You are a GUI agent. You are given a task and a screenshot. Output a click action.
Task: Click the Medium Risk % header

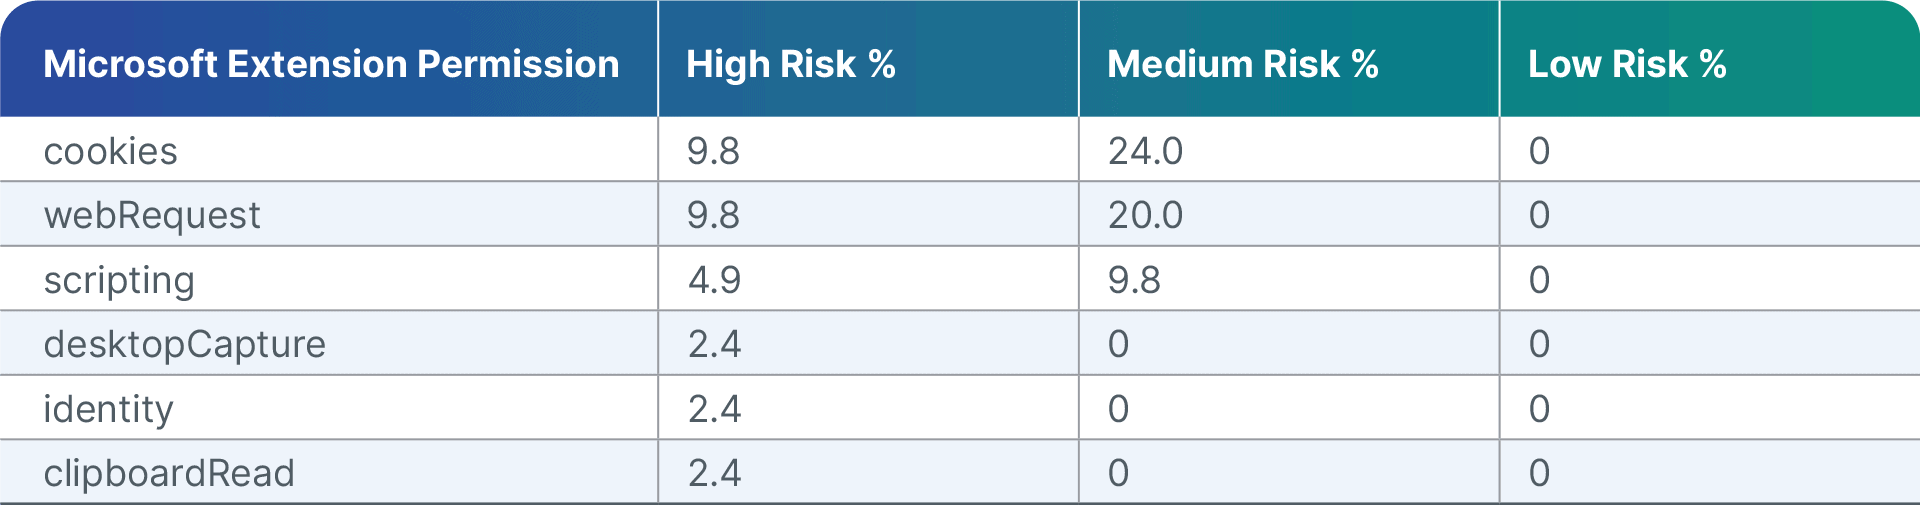point(1242,64)
